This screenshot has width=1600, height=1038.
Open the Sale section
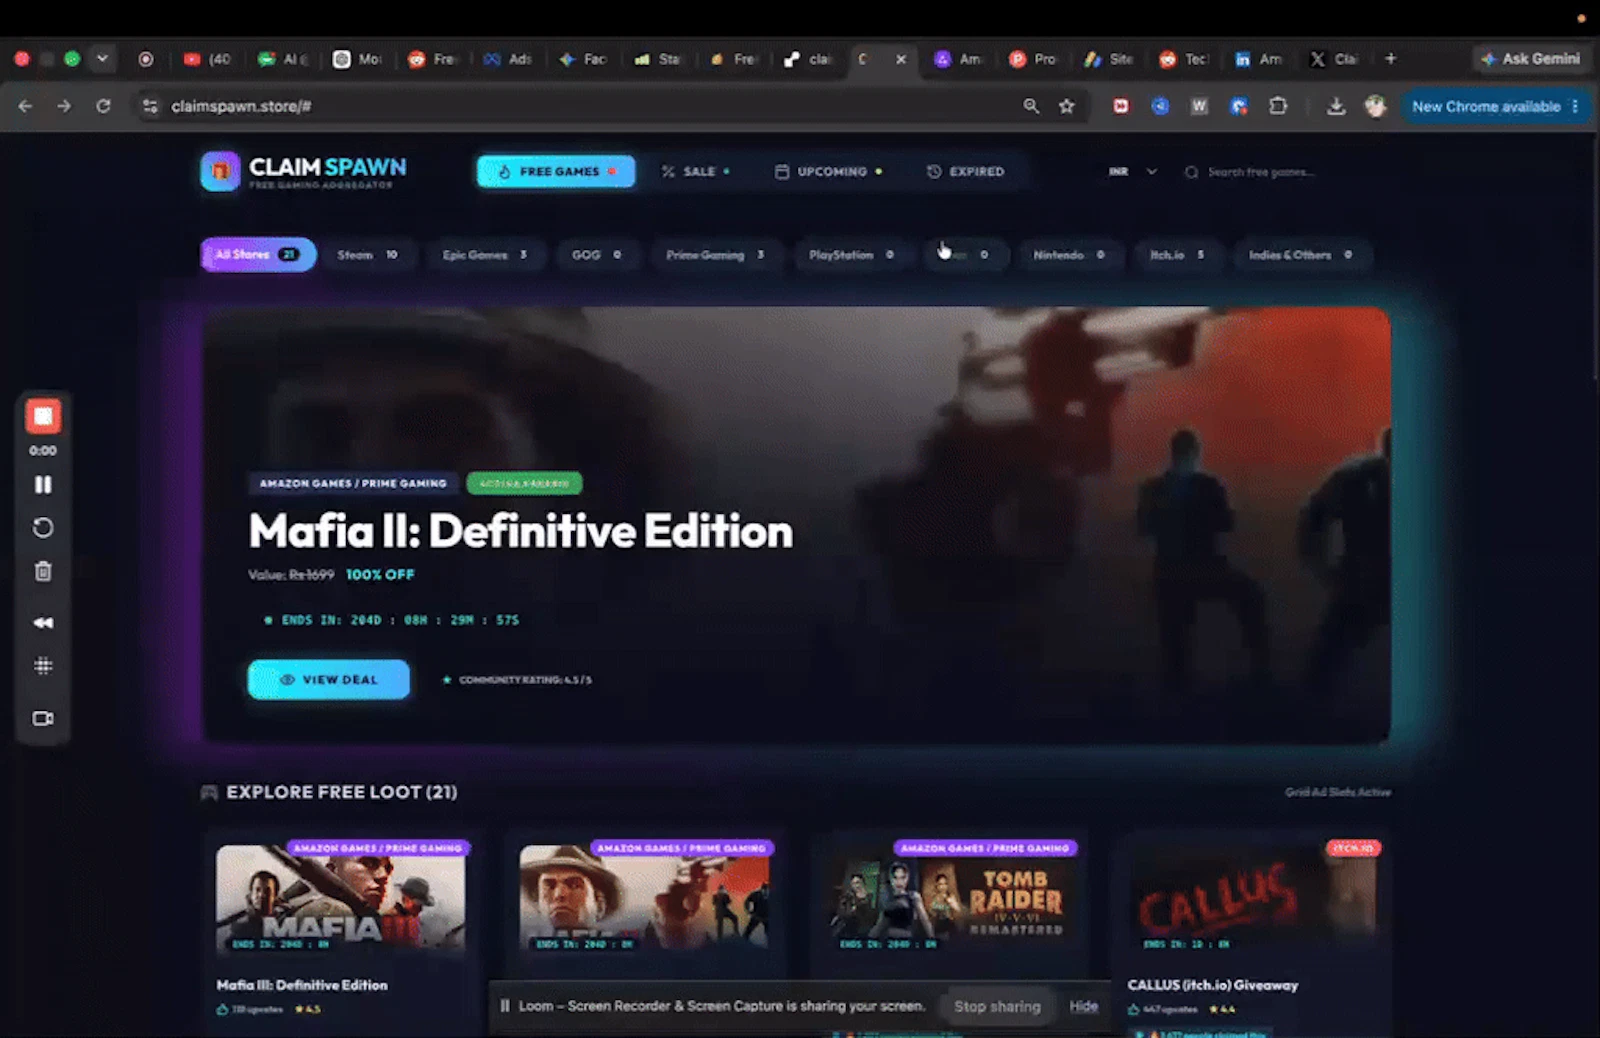[x=695, y=171]
